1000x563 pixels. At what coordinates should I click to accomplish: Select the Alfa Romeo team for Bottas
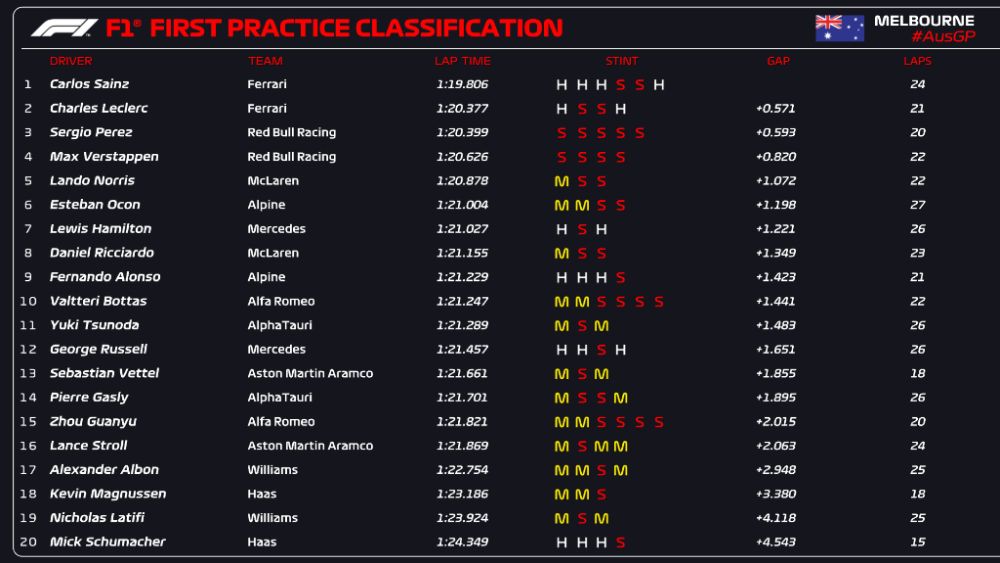(281, 301)
